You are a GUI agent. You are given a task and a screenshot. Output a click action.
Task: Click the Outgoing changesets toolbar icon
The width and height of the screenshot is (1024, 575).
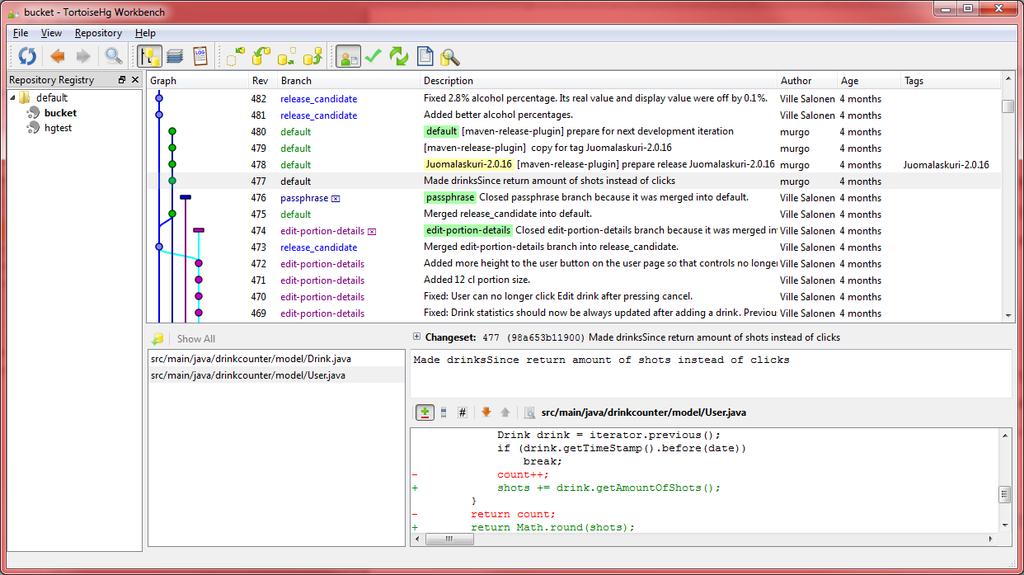287,57
